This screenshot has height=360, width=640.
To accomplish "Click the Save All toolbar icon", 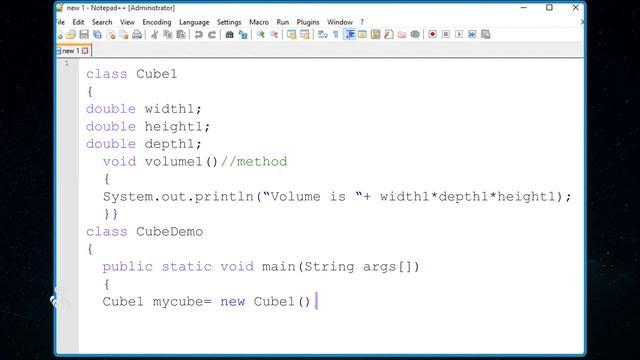I will click(97, 35).
